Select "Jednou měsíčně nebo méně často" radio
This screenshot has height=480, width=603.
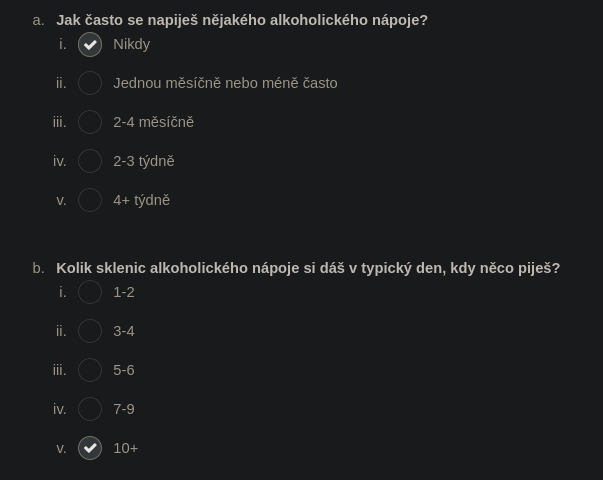[90, 83]
